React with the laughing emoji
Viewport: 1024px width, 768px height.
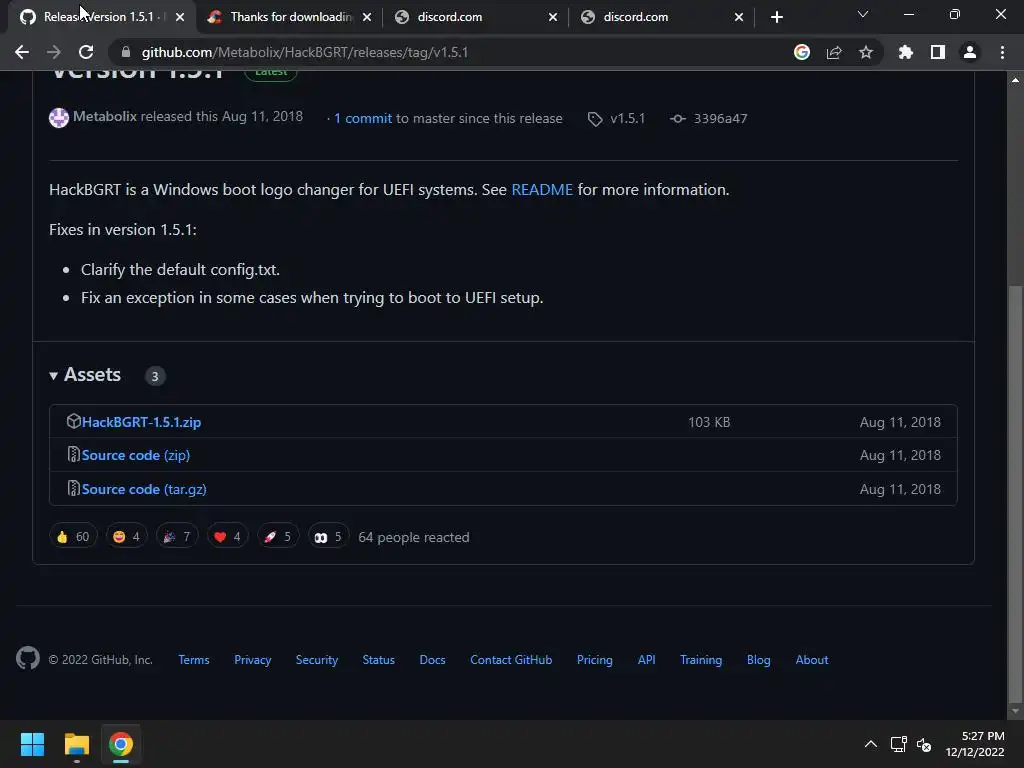click(126, 537)
